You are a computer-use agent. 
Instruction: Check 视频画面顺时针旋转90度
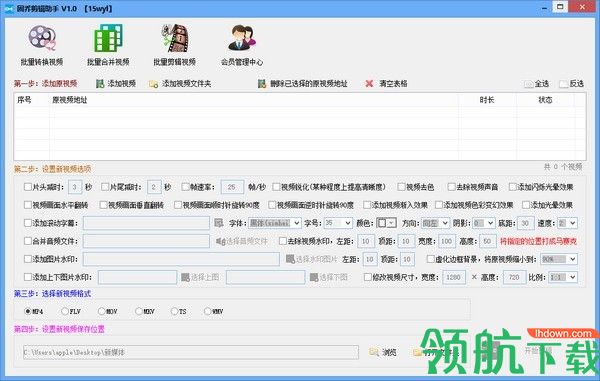click(178, 205)
